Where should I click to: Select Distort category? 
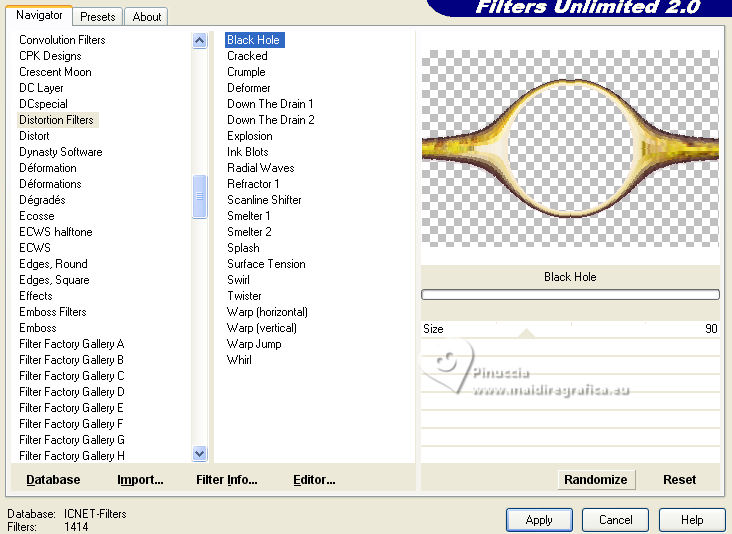coord(34,136)
